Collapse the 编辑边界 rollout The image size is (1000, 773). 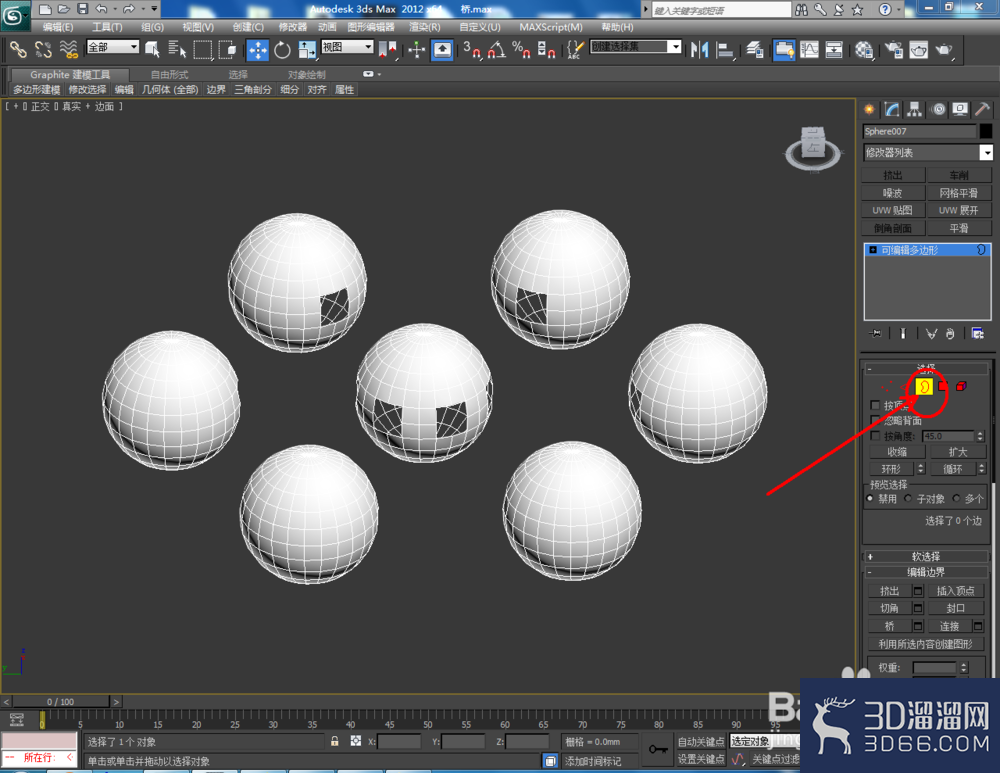click(x=925, y=572)
